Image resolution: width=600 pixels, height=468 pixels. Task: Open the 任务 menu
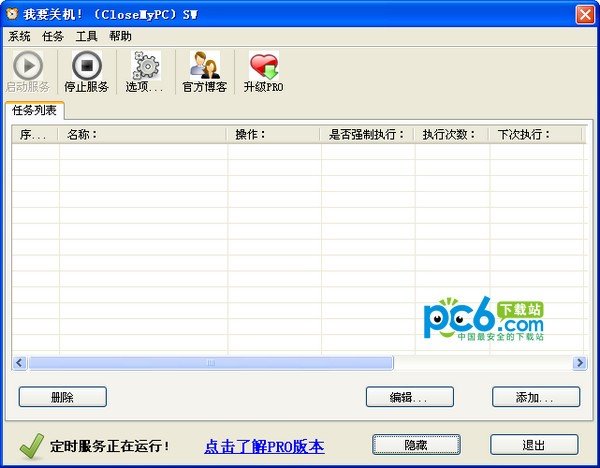(x=53, y=36)
